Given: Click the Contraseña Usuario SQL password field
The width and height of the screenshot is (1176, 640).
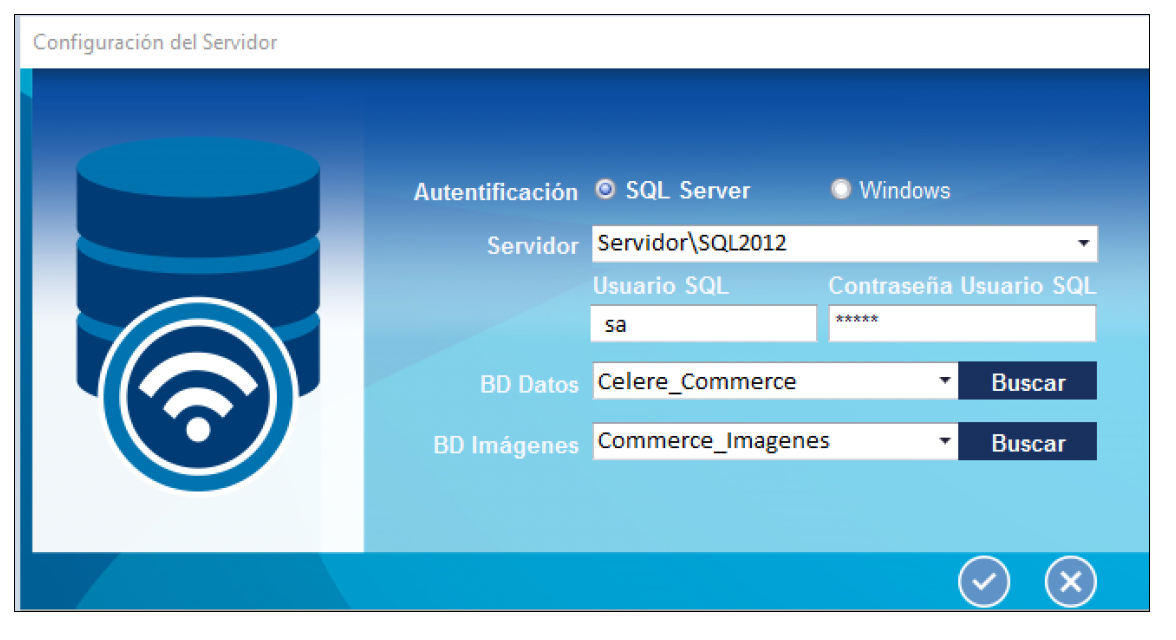Looking at the screenshot, I should (962, 324).
